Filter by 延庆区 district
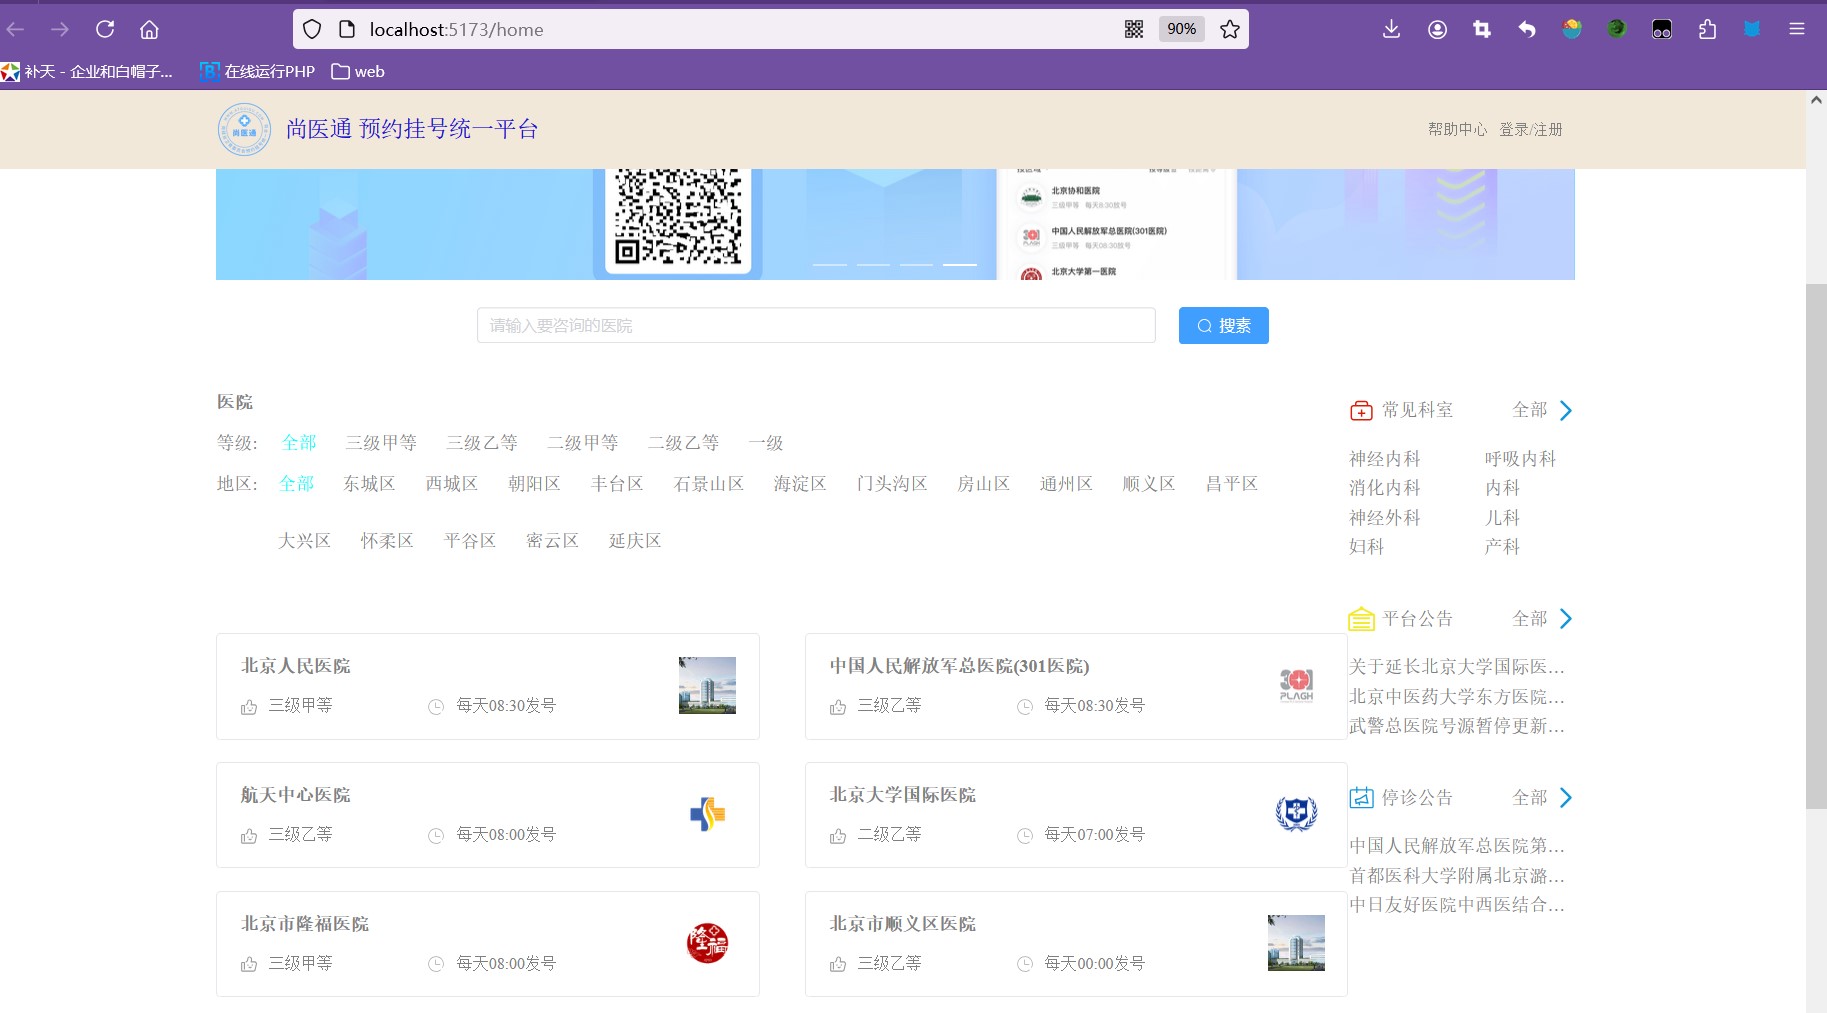The image size is (1827, 1013). pyautogui.click(x=635, y=541)
